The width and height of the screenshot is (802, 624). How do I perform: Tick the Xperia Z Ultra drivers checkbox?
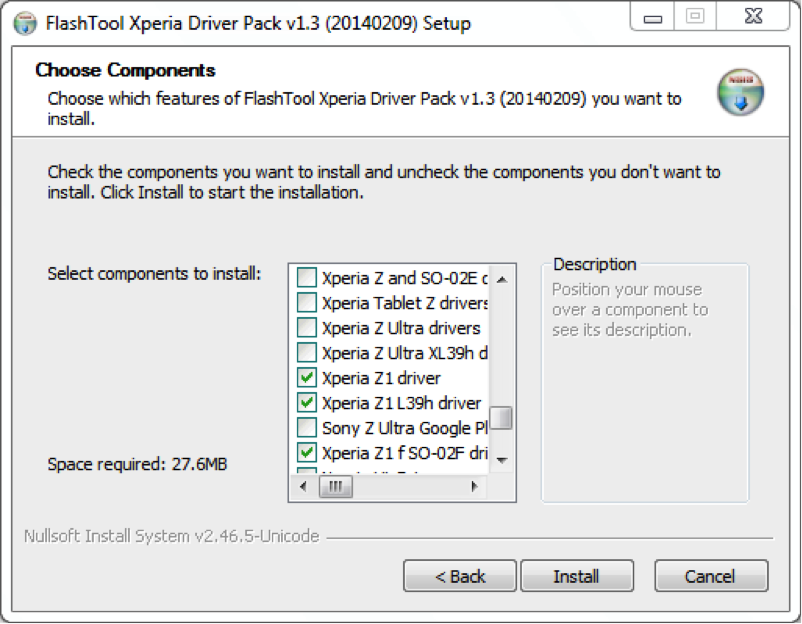click(307, 328)
